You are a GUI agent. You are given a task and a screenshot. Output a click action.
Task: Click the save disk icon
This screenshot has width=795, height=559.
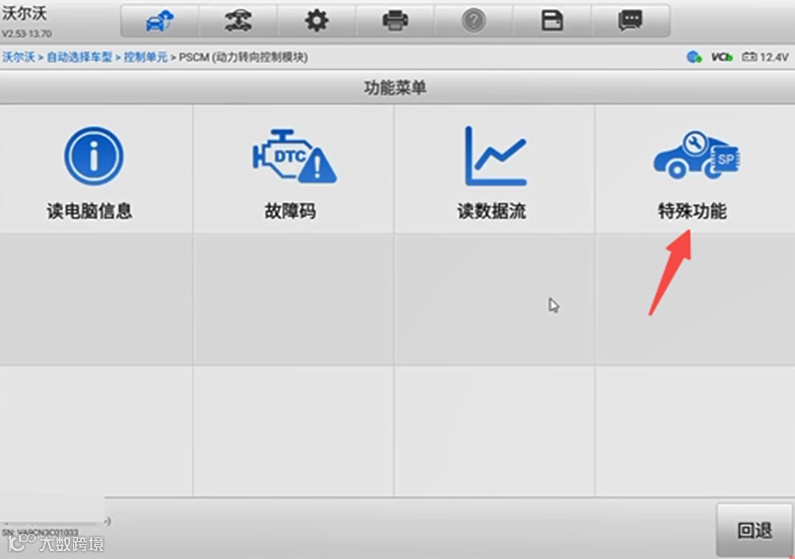point(552,21)
